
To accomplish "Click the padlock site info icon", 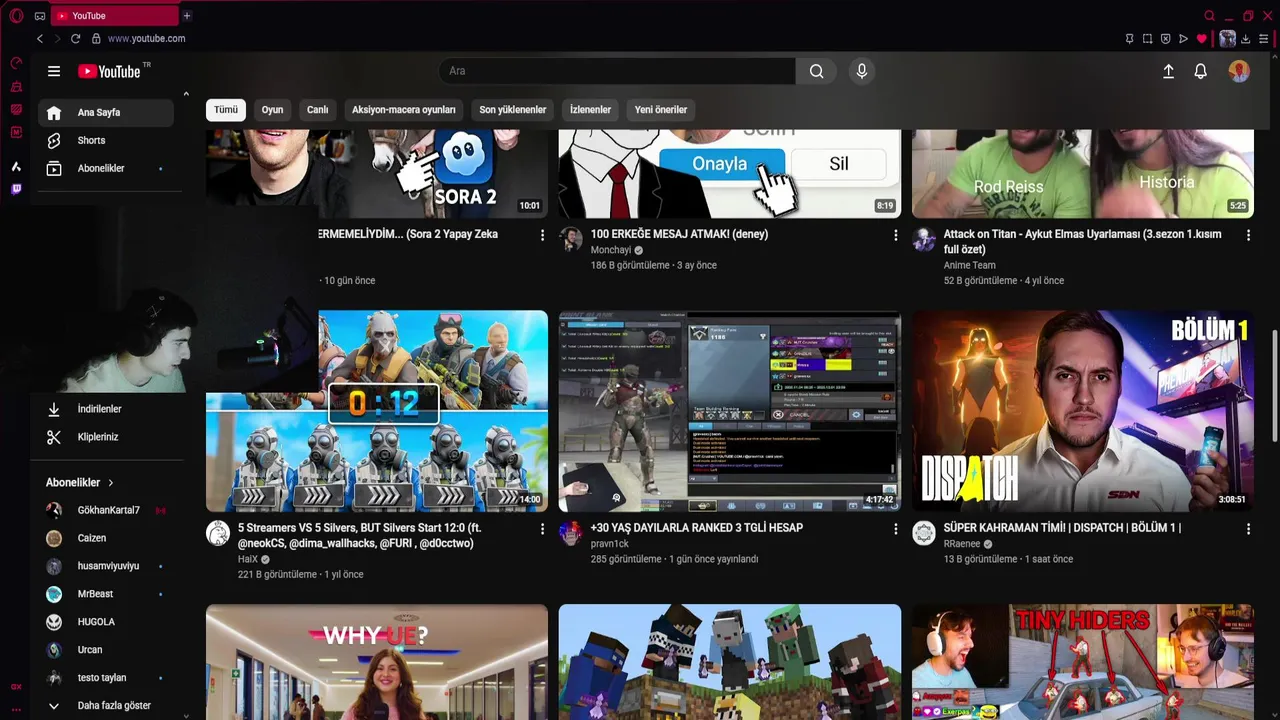I will [x=96, y=39].
